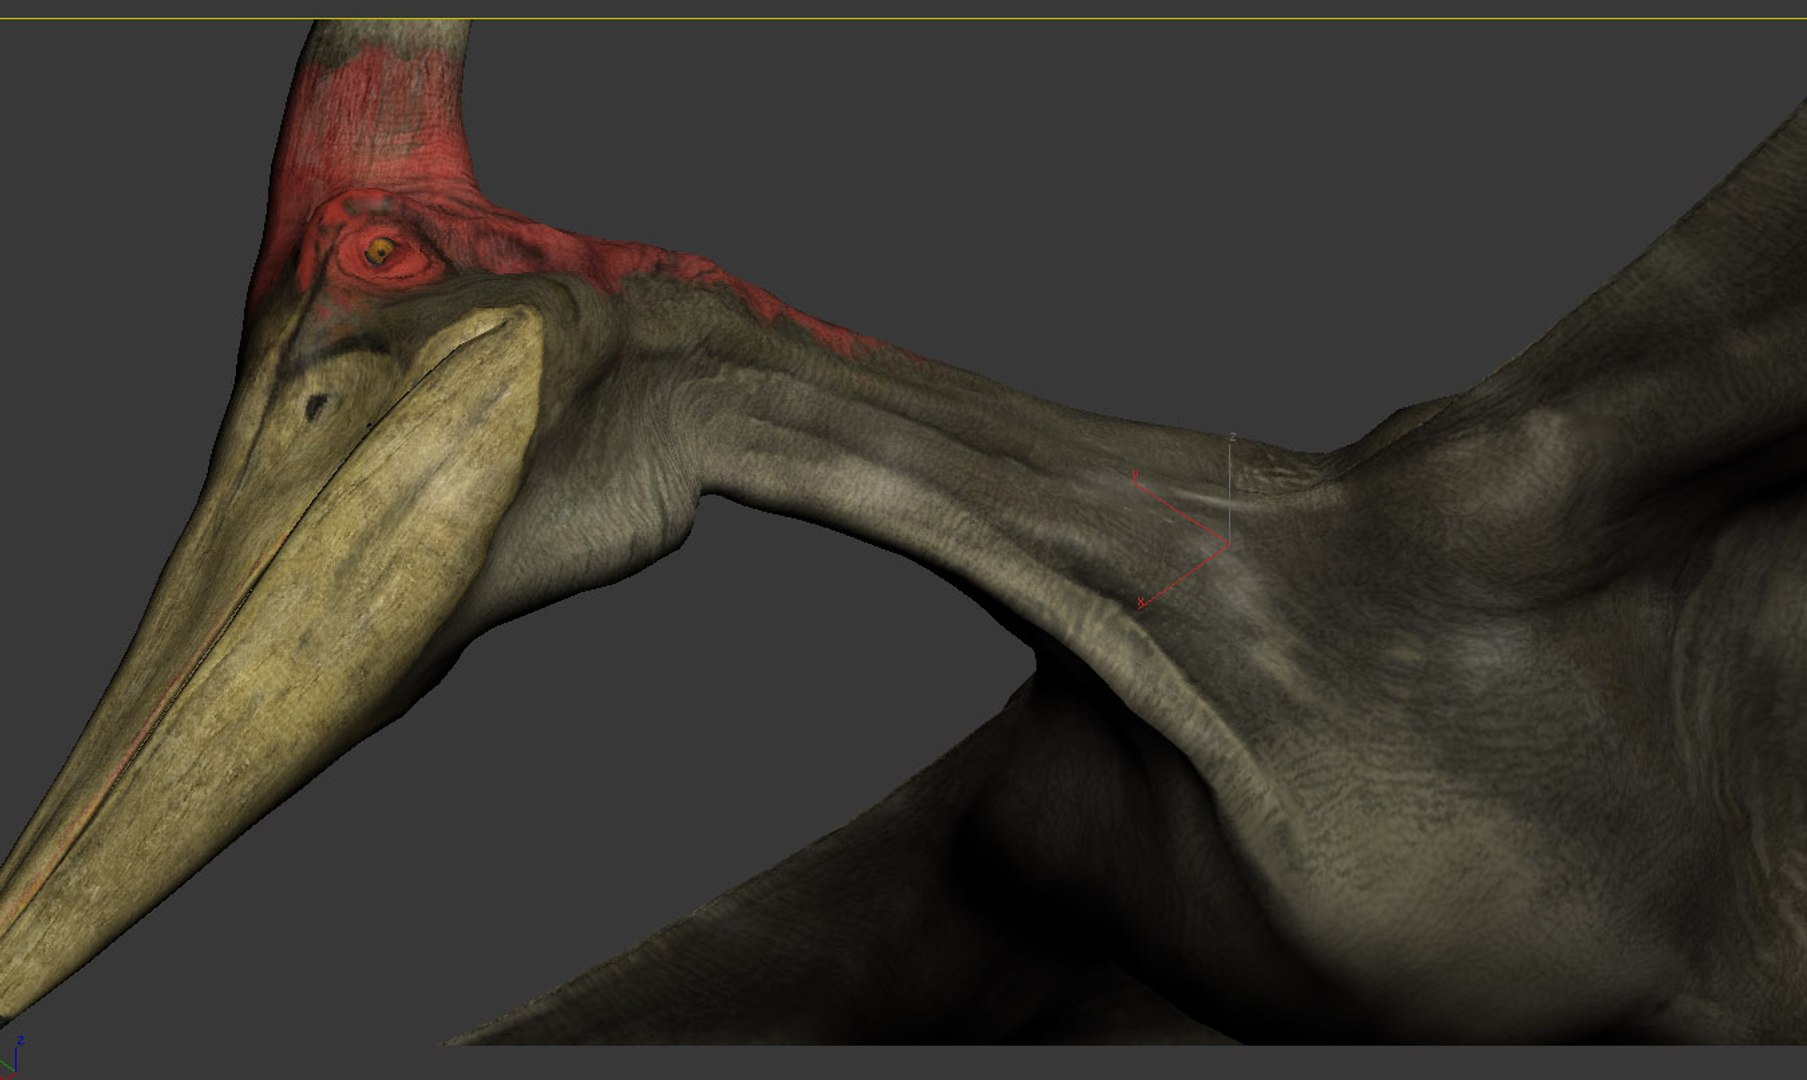Click the pterosaur's orange eye
The width and height of the screenshot is (1807, 1080).
tap(379, 251)
